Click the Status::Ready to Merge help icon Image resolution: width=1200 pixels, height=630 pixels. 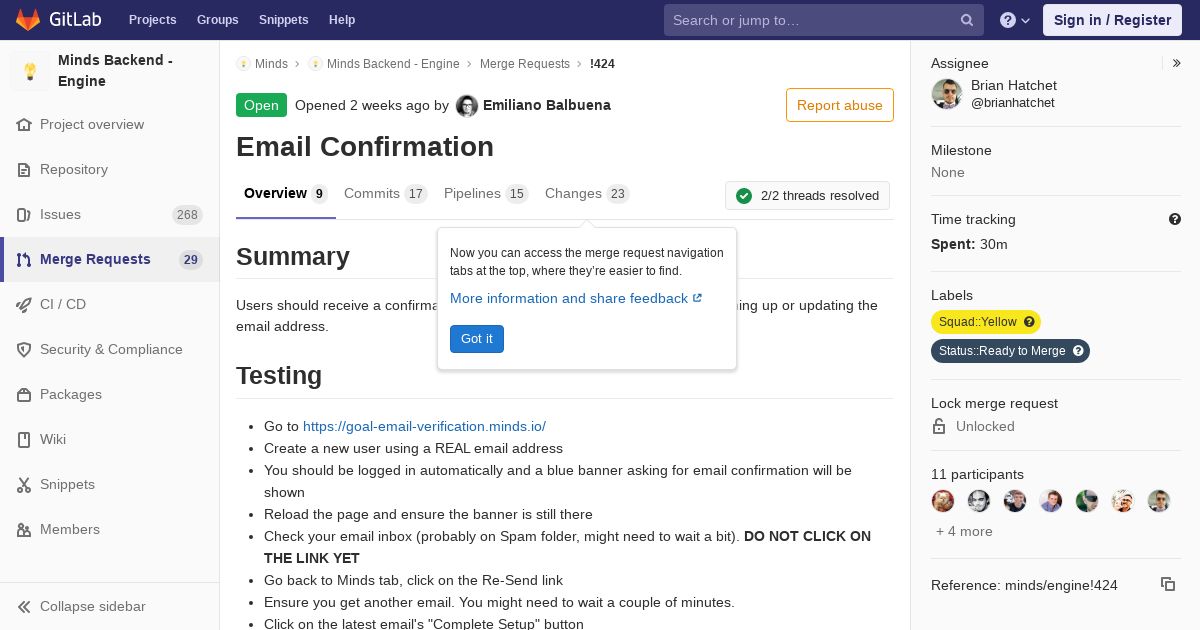[1078, 351]
